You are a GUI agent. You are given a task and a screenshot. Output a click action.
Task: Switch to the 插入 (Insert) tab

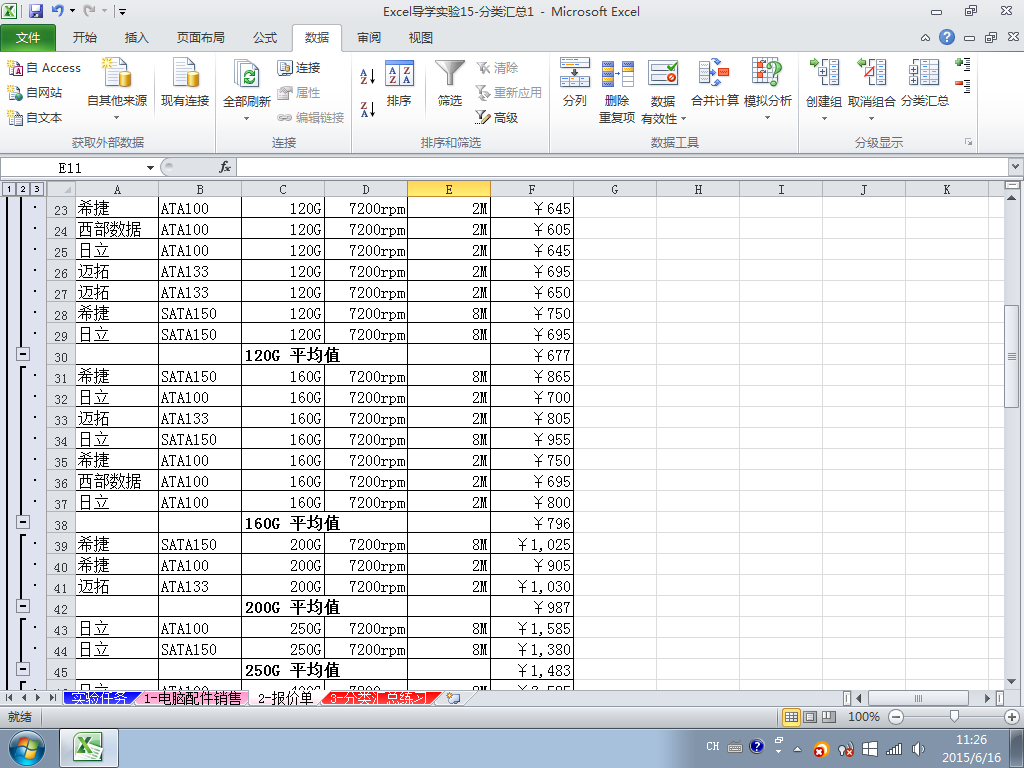coord(136,38)
